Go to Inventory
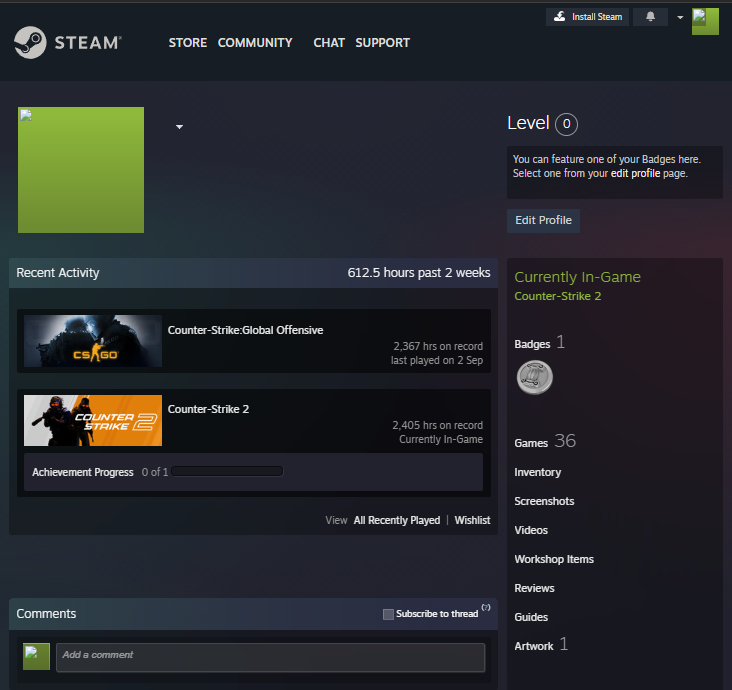Viewport: 732px width, 690px height. (538, 472)
